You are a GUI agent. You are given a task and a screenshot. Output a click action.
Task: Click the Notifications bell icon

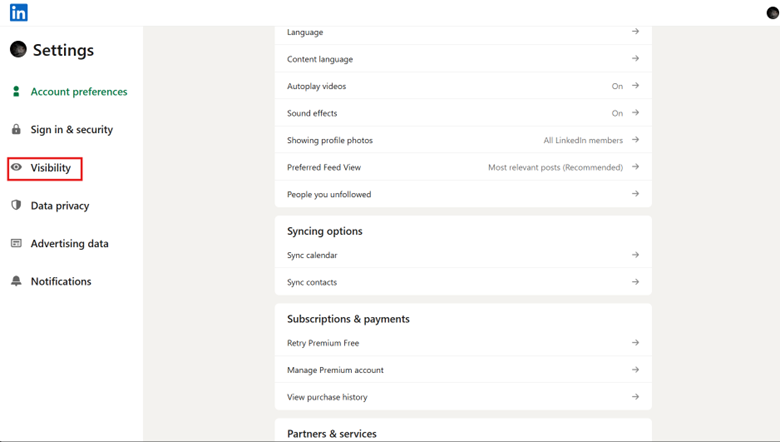pyautogui.click(x=16, y=281)
